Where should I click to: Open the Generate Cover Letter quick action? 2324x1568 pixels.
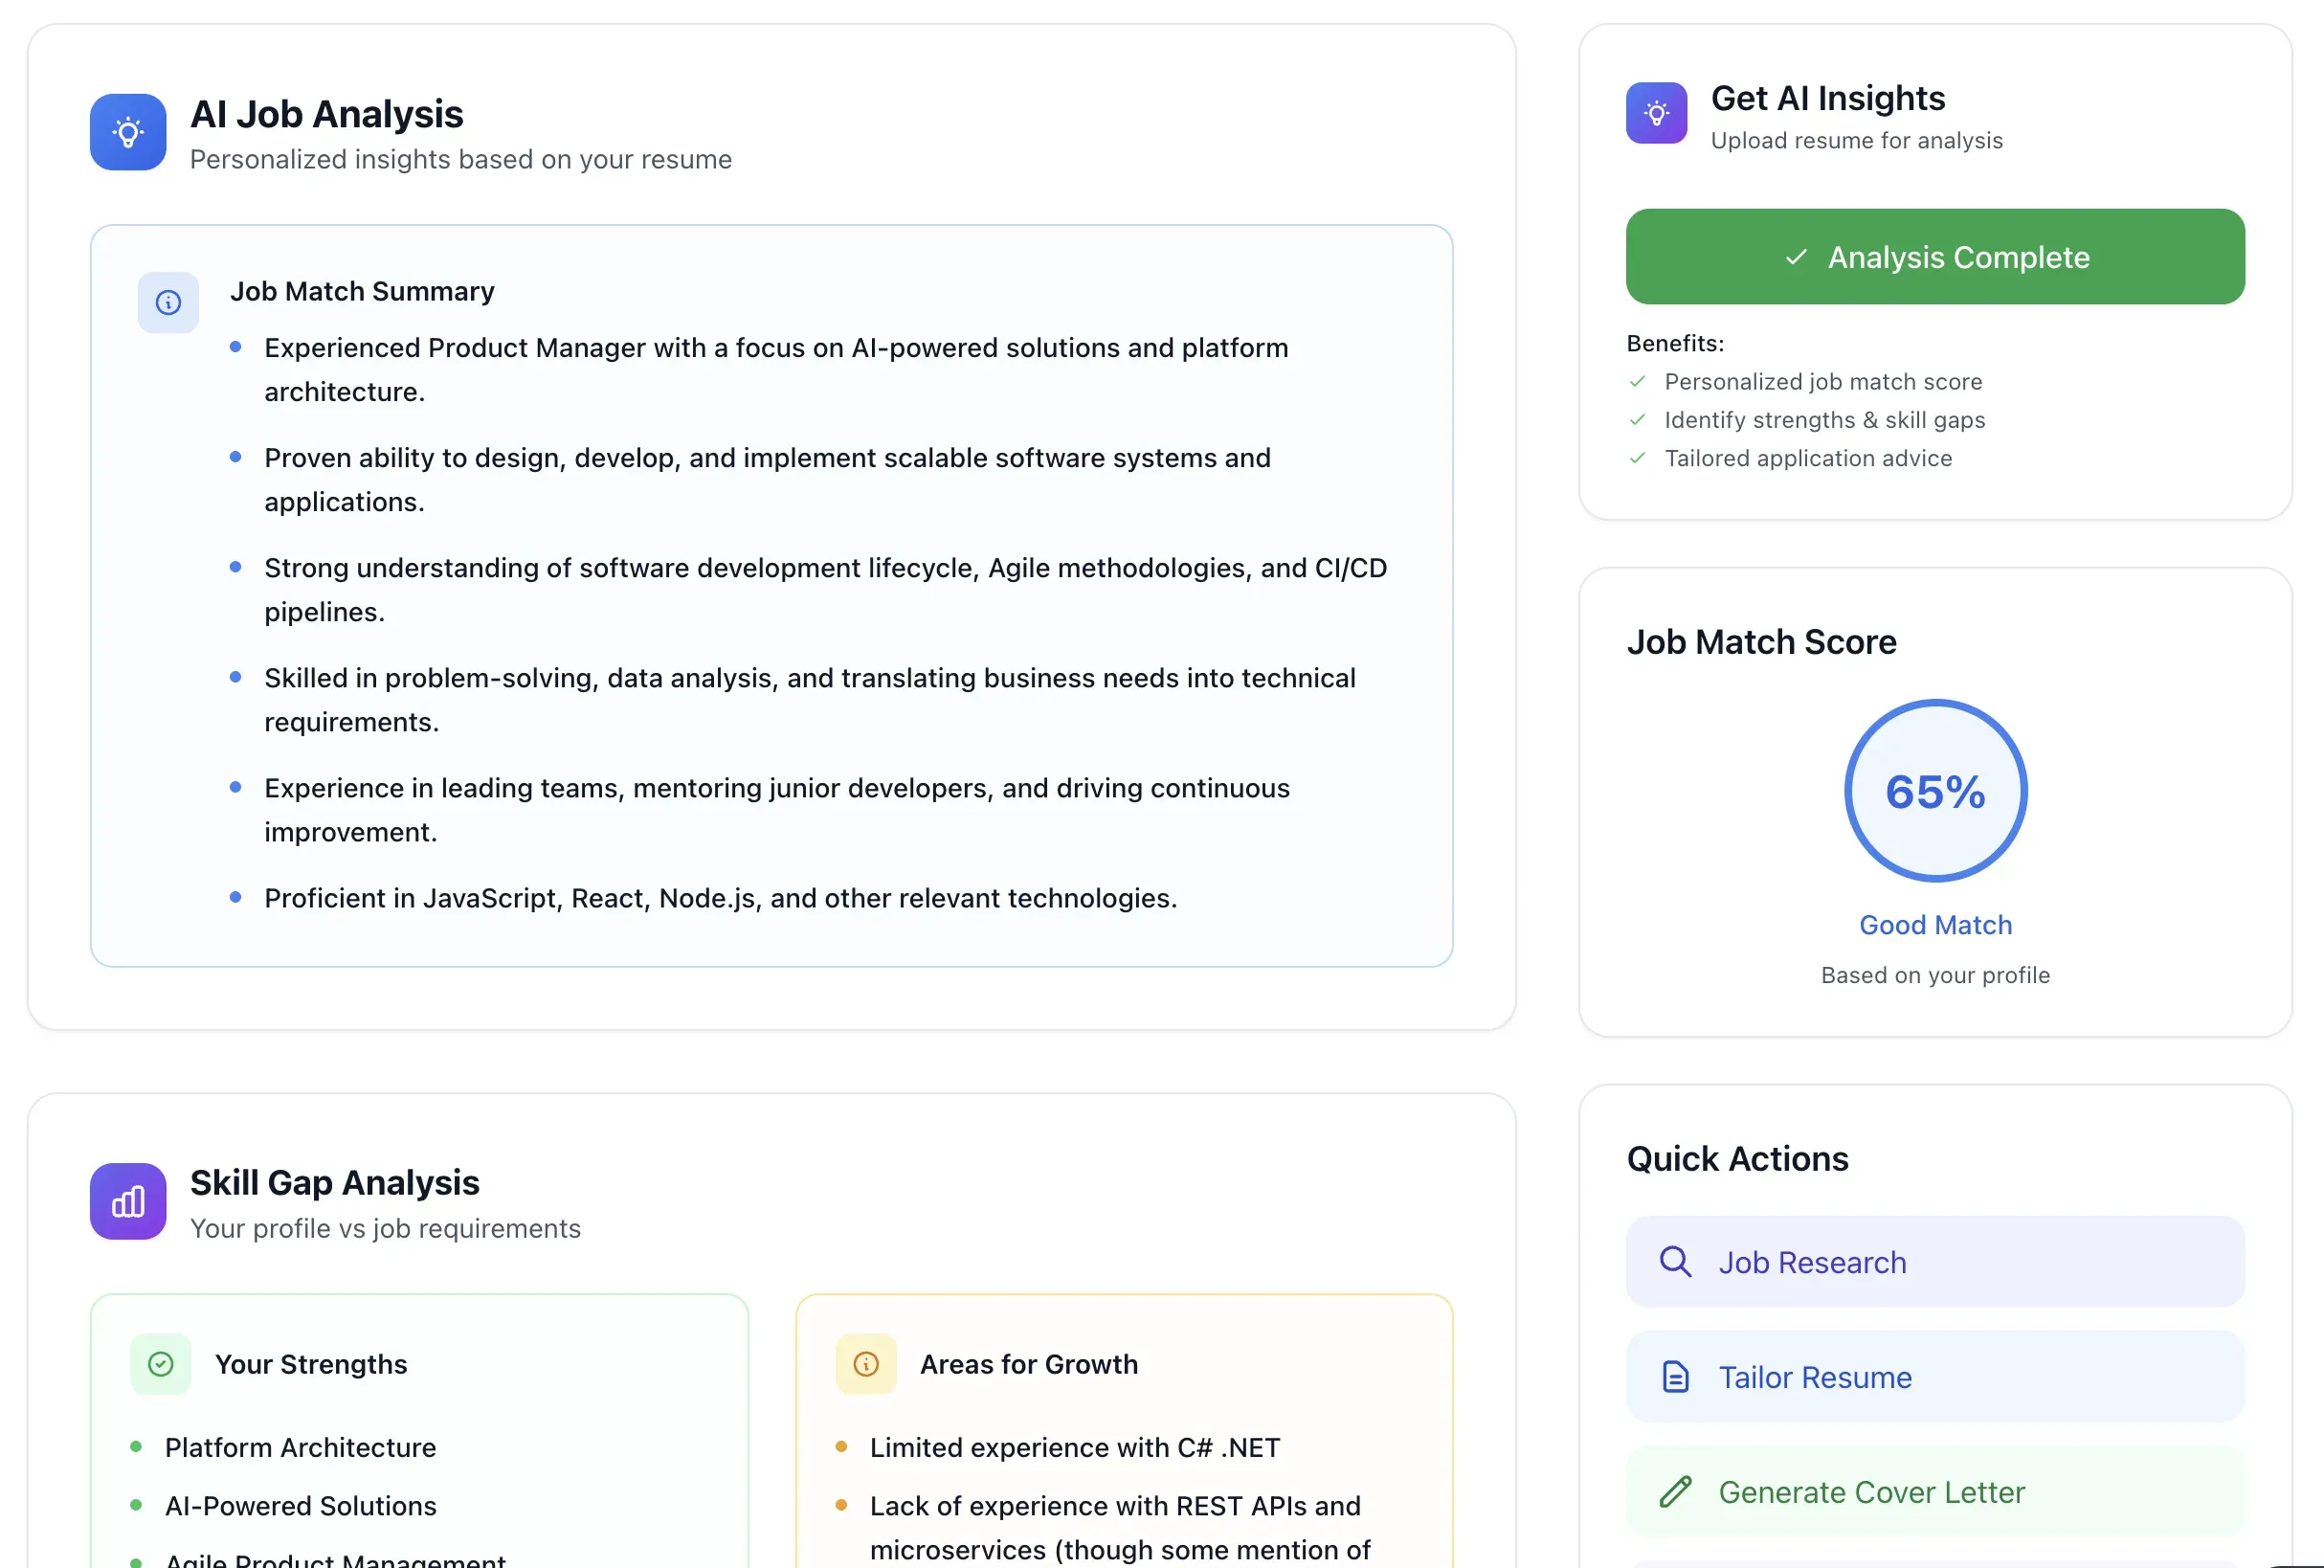tap(1935, 1492)
